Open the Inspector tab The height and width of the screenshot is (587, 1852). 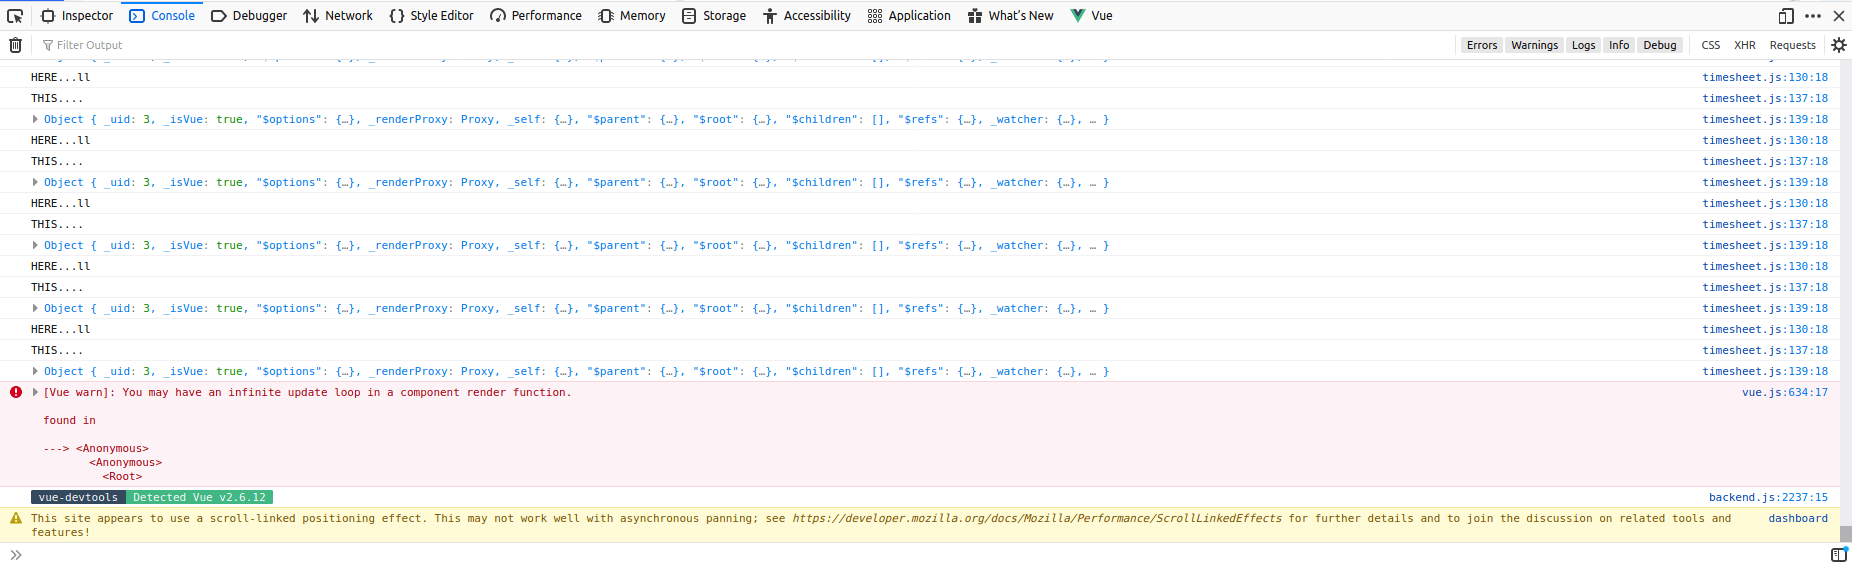[77, 16]
